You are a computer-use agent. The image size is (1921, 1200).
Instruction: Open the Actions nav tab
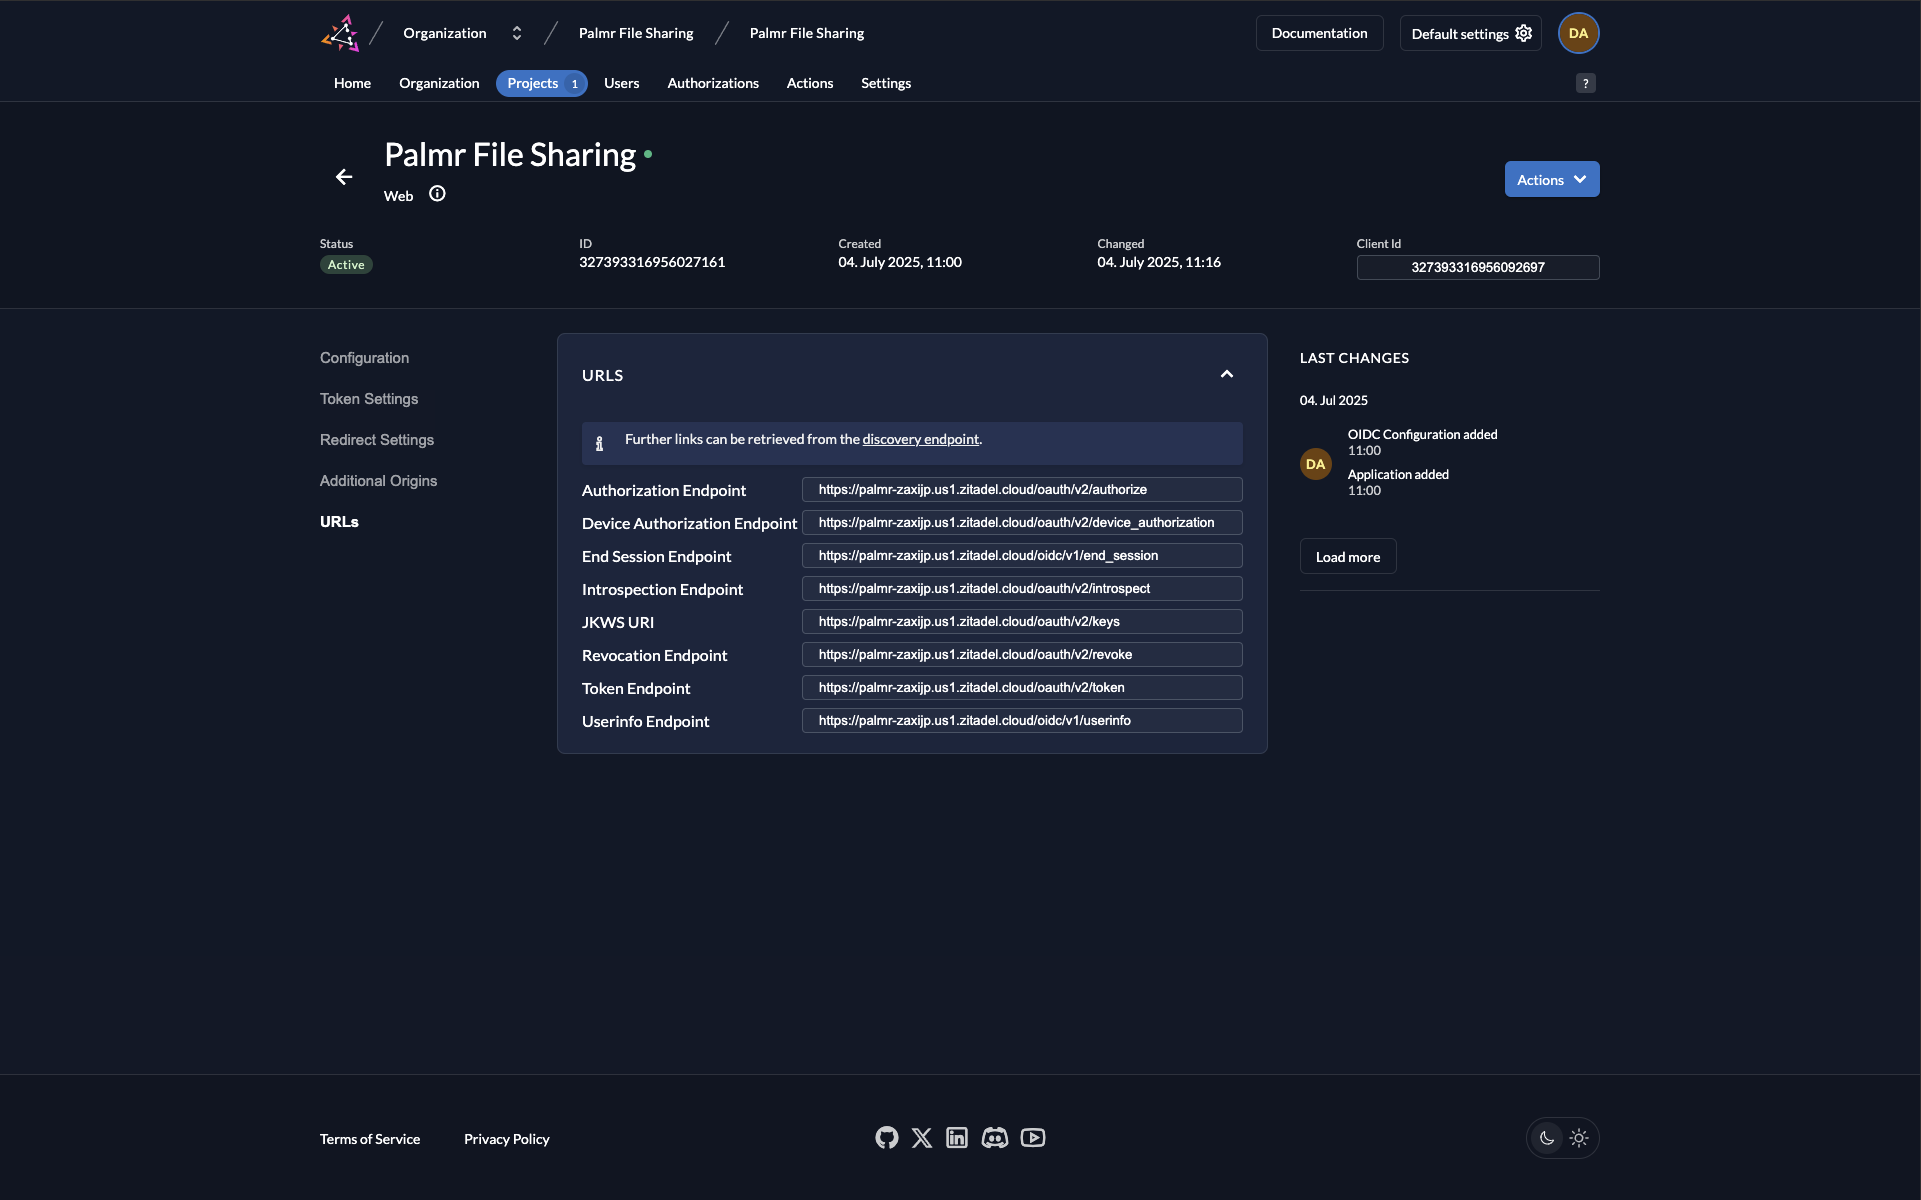click(810, 83)
